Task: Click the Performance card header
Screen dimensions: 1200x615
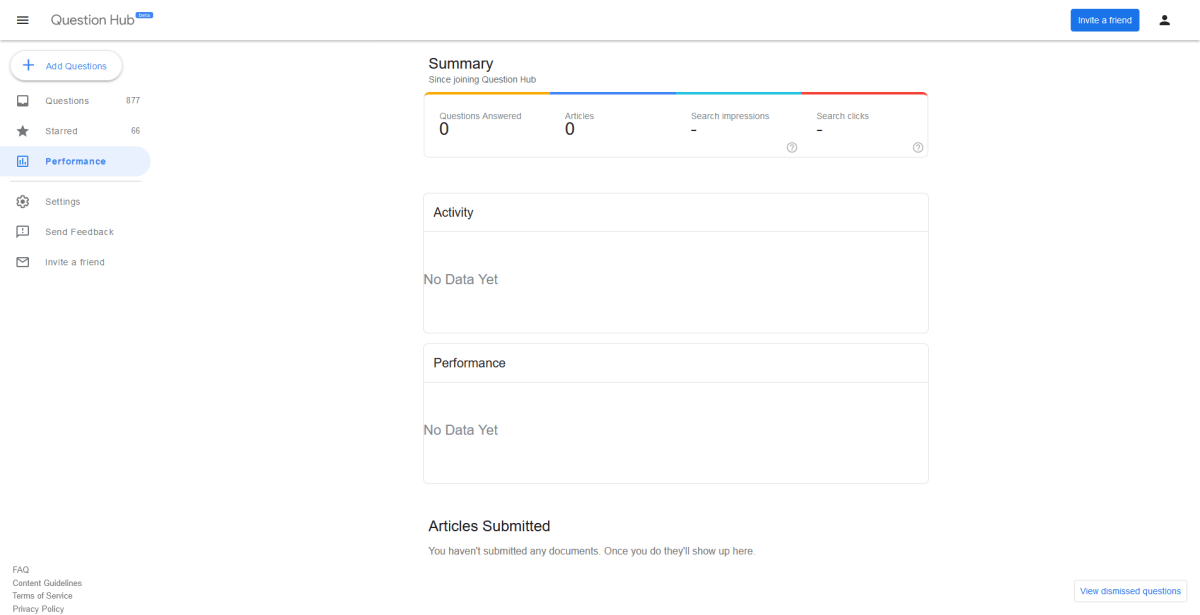Action: coord(676,363)
